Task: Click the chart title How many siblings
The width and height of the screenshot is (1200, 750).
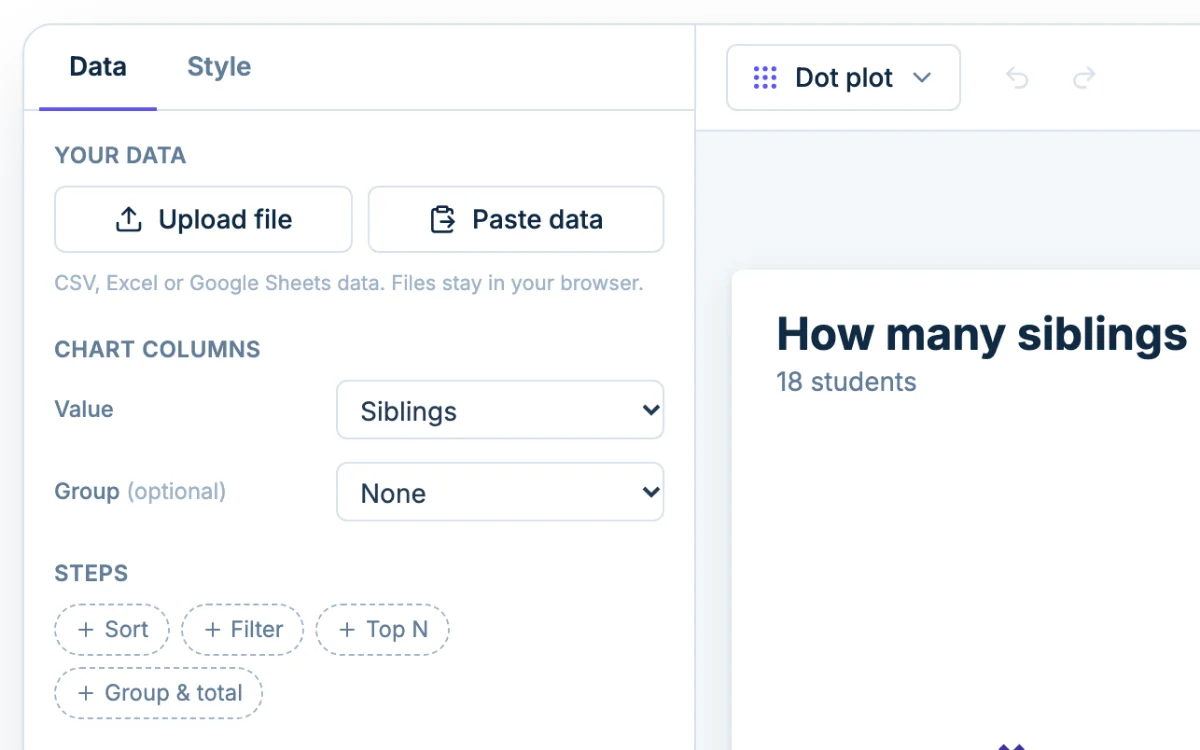Action: 981,334
